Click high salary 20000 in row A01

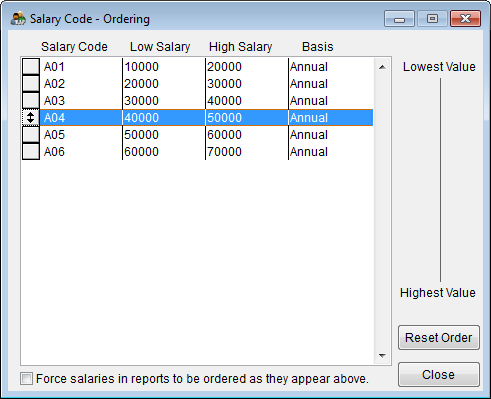[247, 67]
